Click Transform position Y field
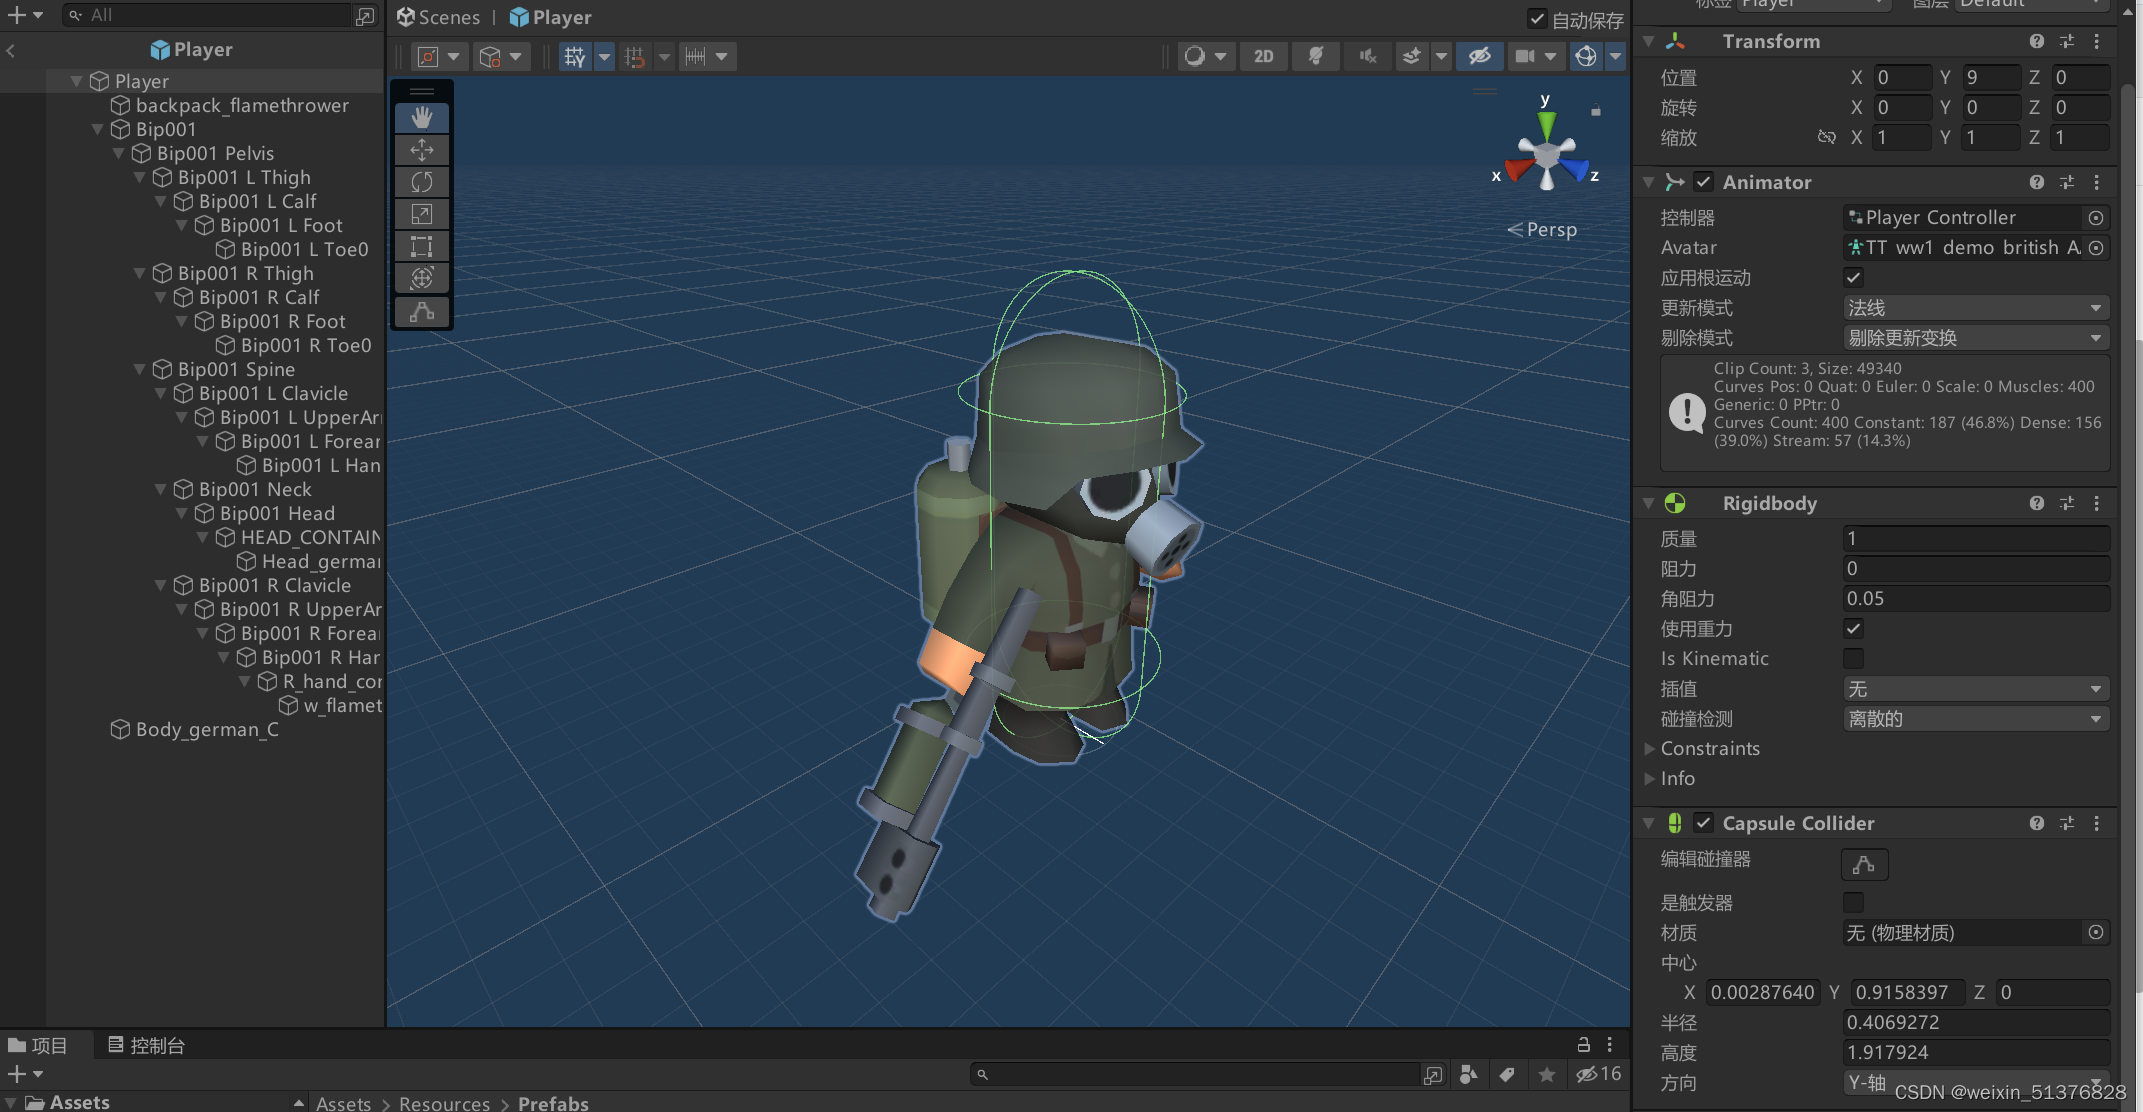The image size is (2143, 1112). pos(1990,77)
